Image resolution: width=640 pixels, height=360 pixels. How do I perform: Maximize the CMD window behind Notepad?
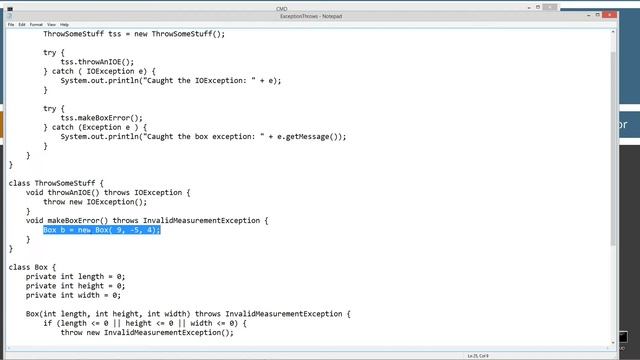[538, 7]
